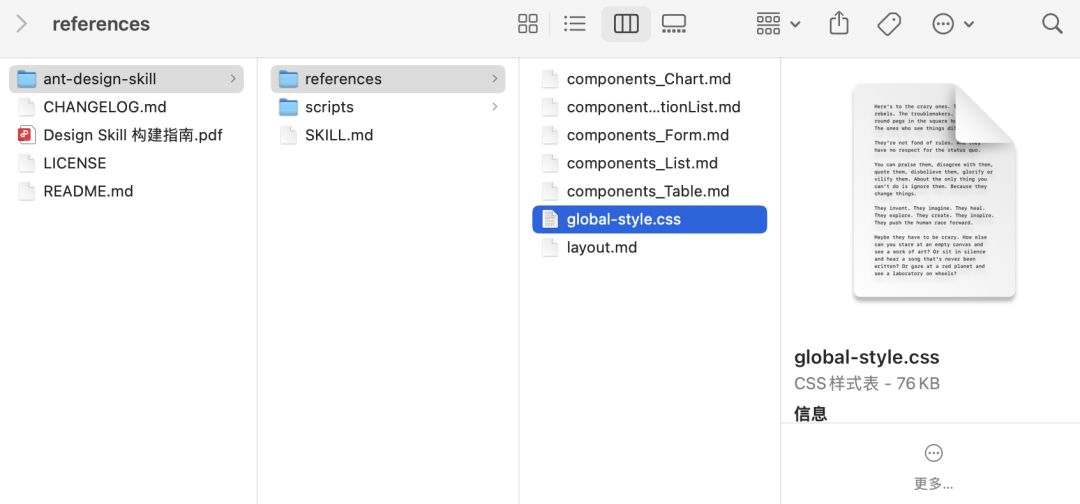Expand the scripts folder chevron
1080x504 pixels.
click(495, 107)
